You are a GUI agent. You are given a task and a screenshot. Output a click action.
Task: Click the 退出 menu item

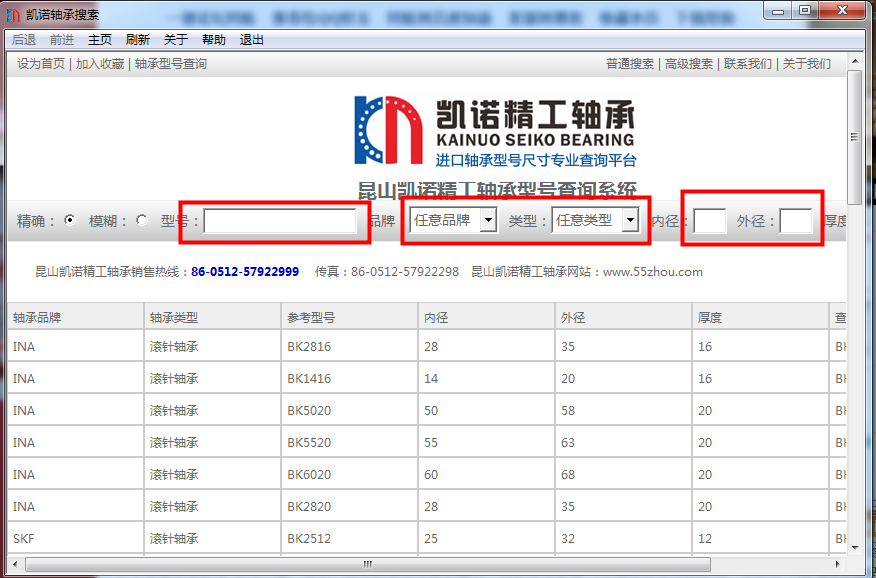(x=252, y=40)
